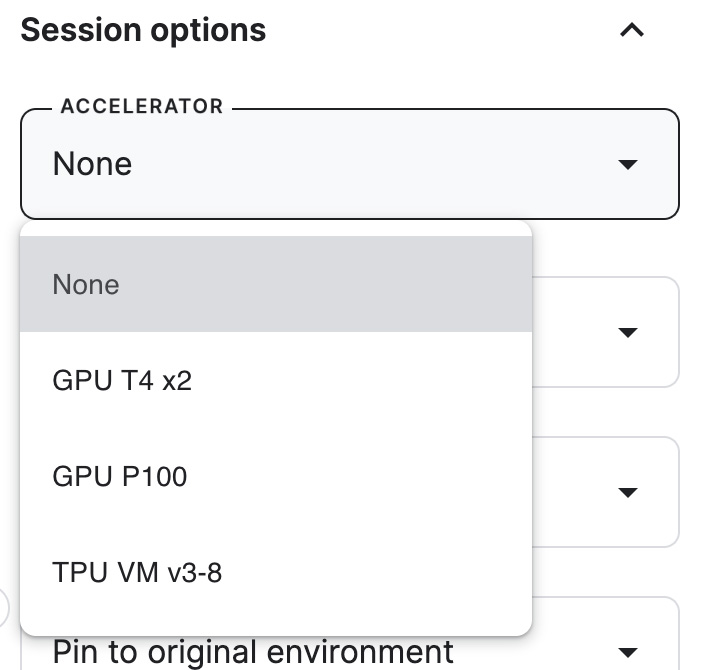Viewport: 702px width, 670px height.
Task: Click the Accelerator dropdown arrow
Action: click(x=628, y=164)
